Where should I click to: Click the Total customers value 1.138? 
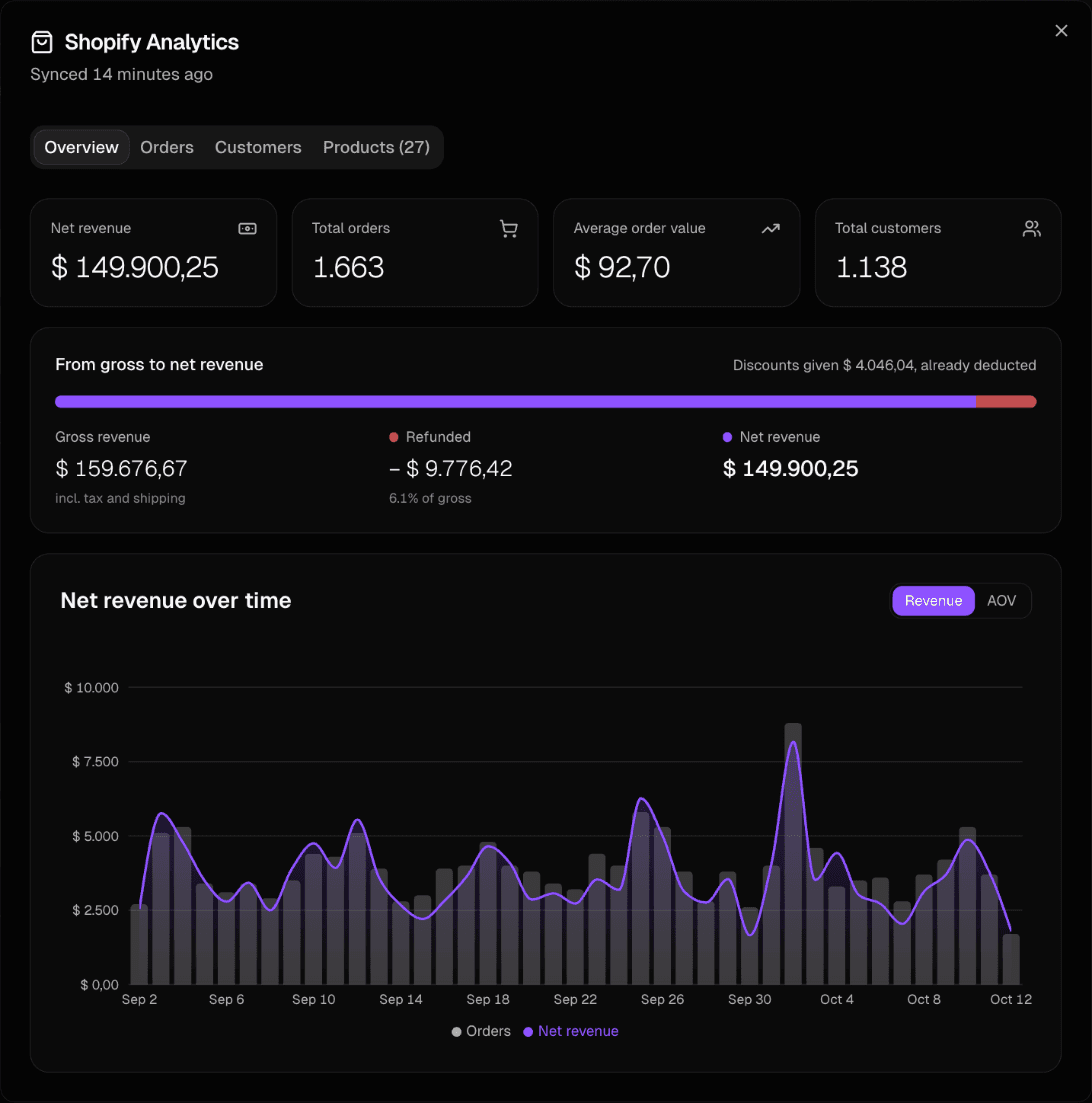tap(871, 267)
